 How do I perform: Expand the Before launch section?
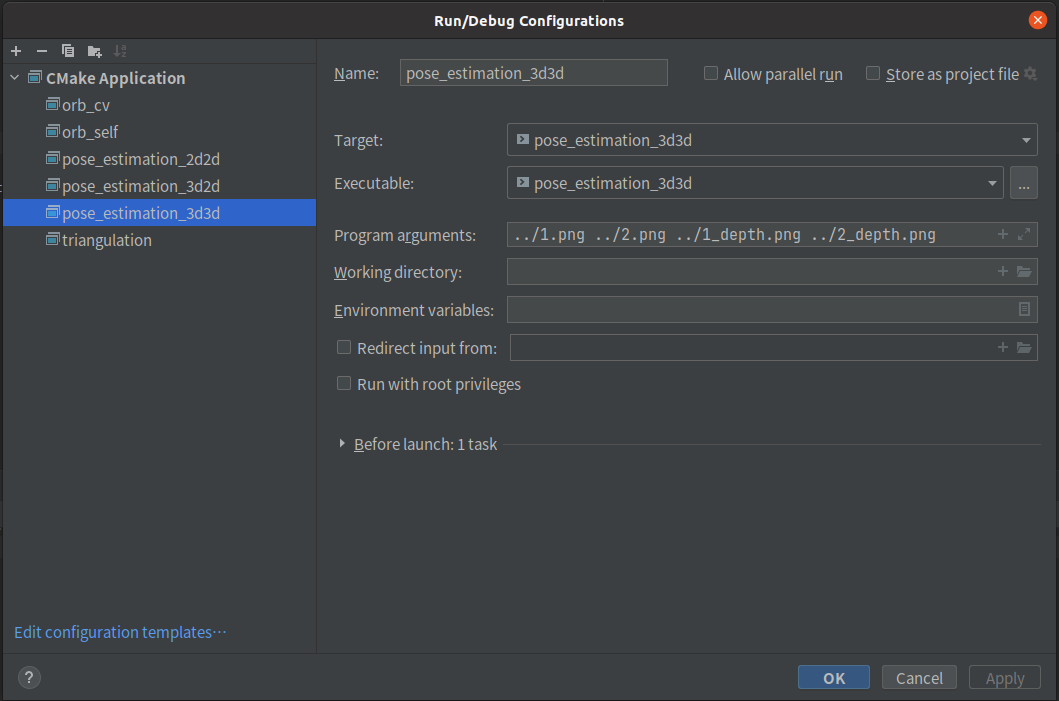click(342, 444)
